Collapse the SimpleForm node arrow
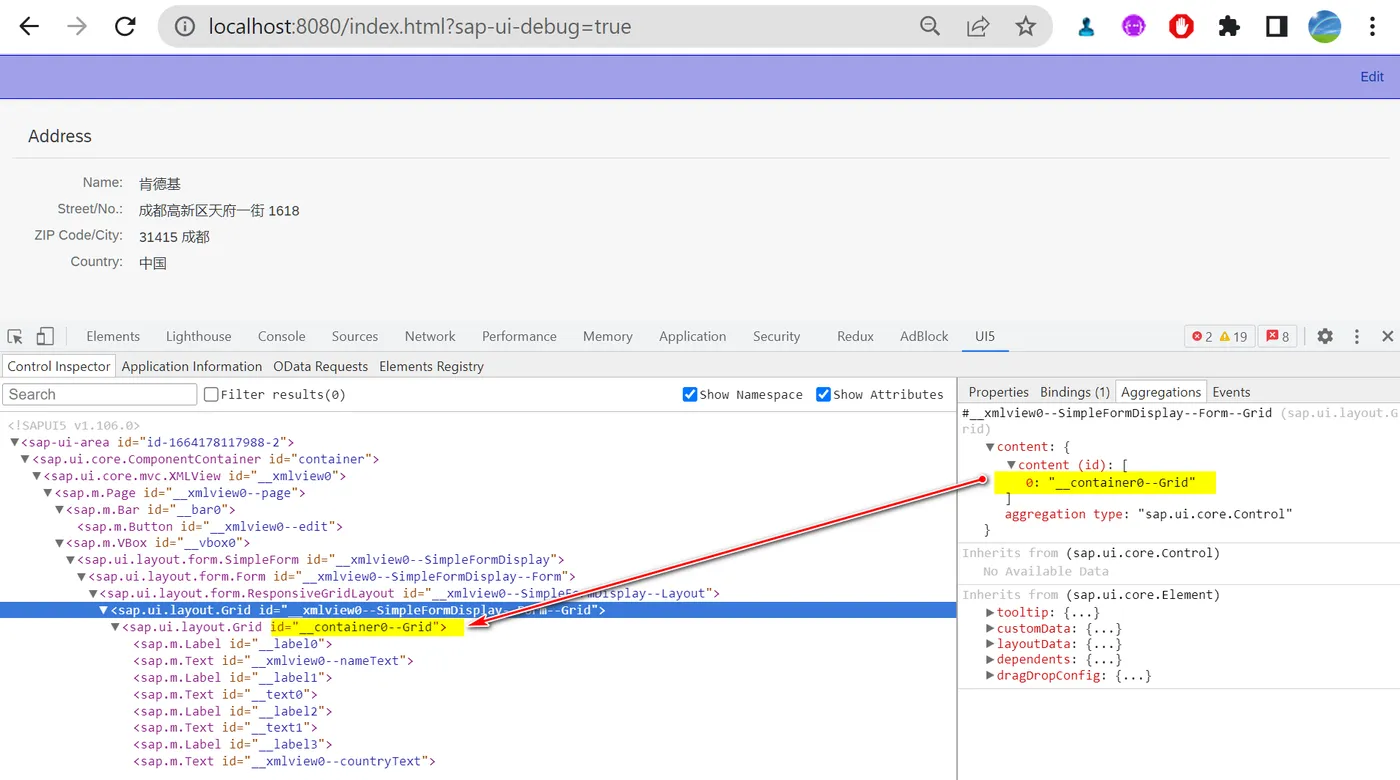The width and height of the screenshot is (1400, 780). click(x=71, y=560)
